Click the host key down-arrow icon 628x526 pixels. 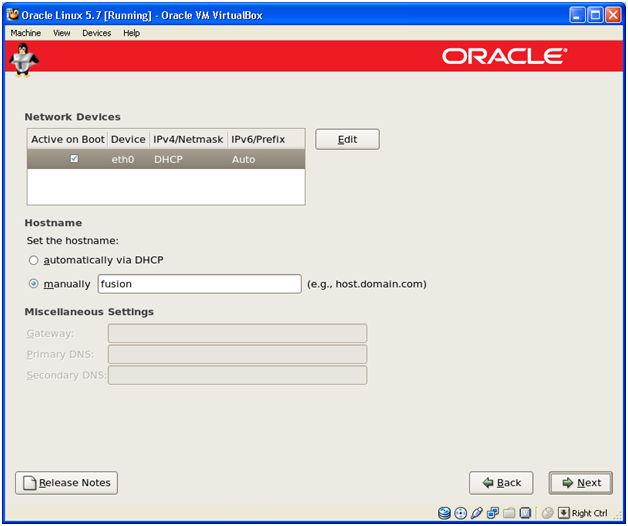click(564, 513)
